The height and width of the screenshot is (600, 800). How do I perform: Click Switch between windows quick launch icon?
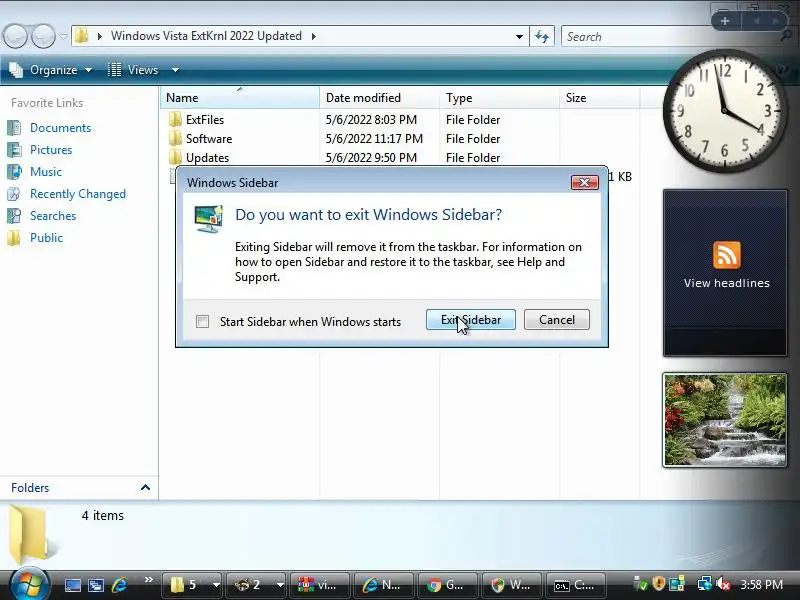coord(95,585)
